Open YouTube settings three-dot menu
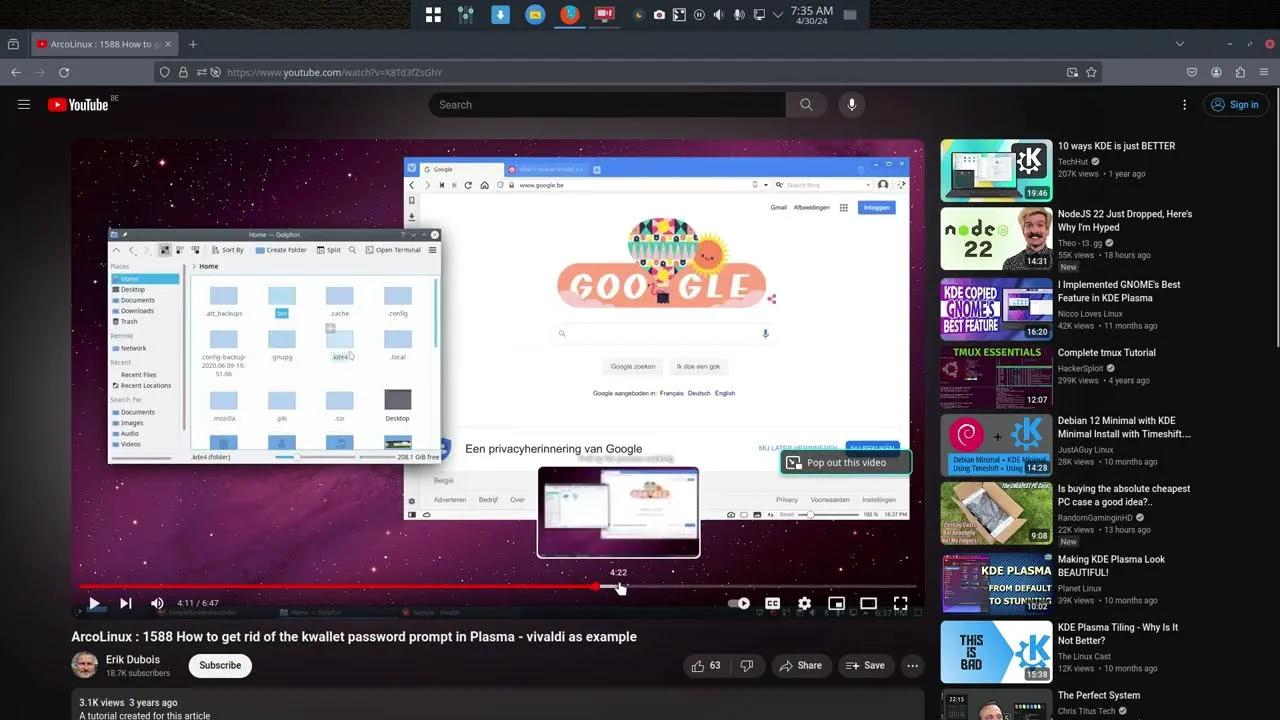This screenshot has width=1280, height=720. [1185, 104]
